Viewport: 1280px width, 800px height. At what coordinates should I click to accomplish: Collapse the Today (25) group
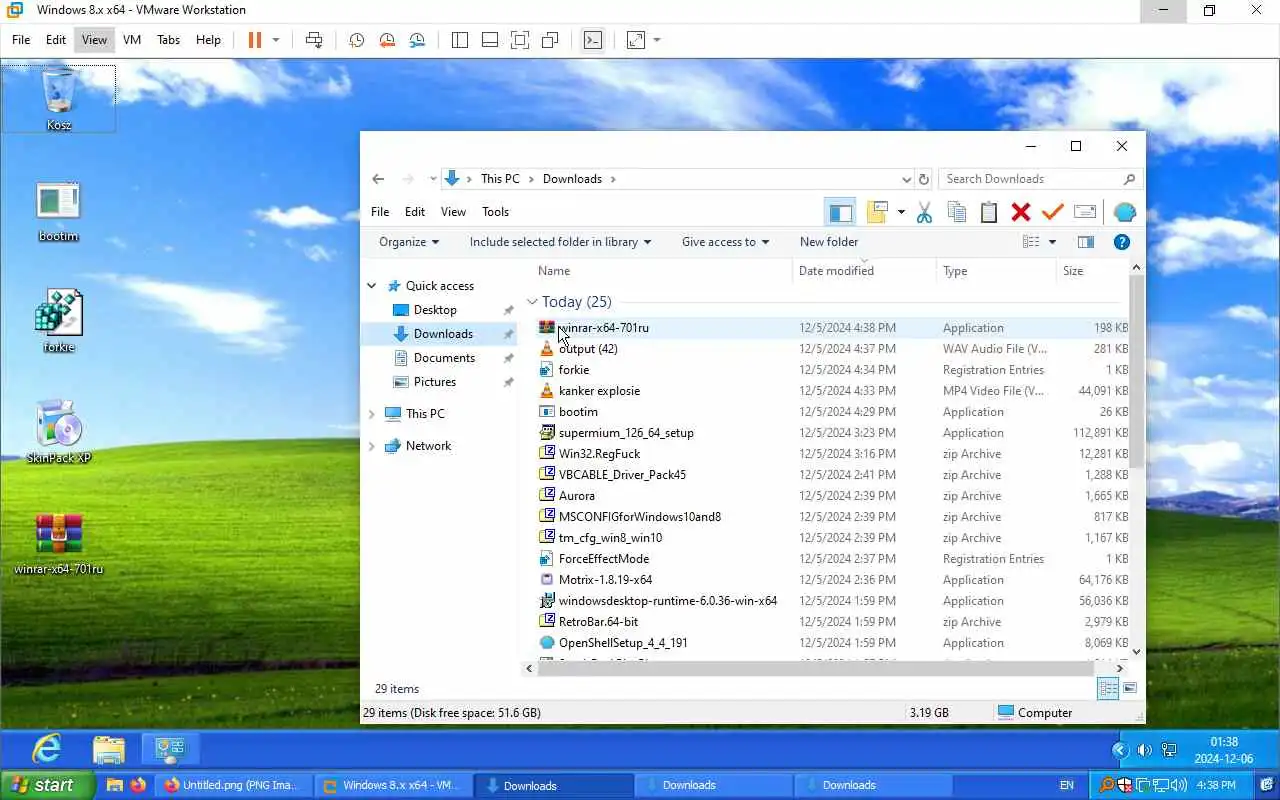pyautogui.click(x=532, y=302)
